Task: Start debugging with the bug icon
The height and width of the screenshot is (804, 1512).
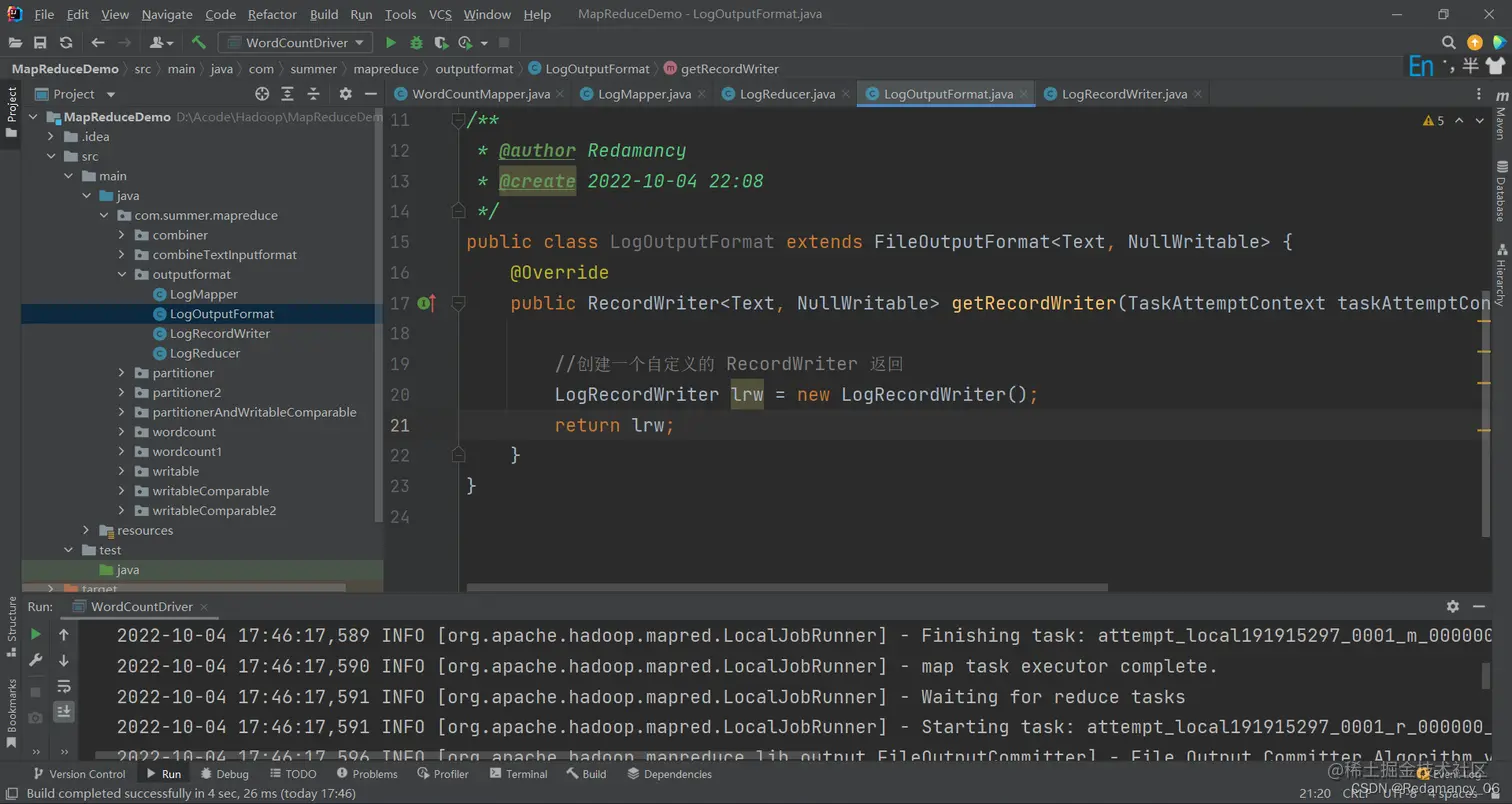Action: 416,42
